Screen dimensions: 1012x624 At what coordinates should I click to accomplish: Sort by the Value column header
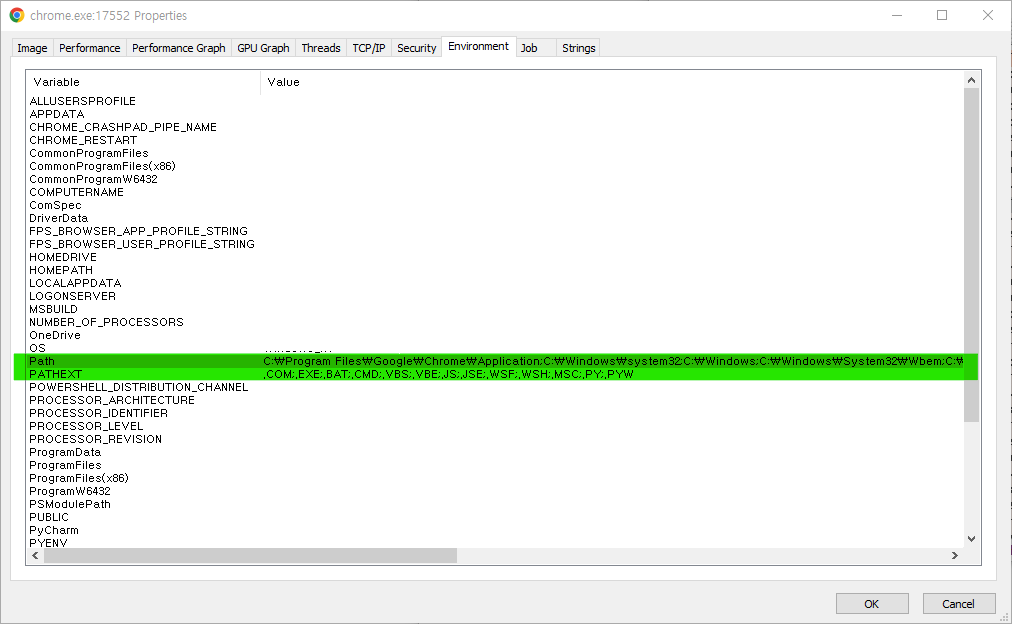tap(612, 82)
